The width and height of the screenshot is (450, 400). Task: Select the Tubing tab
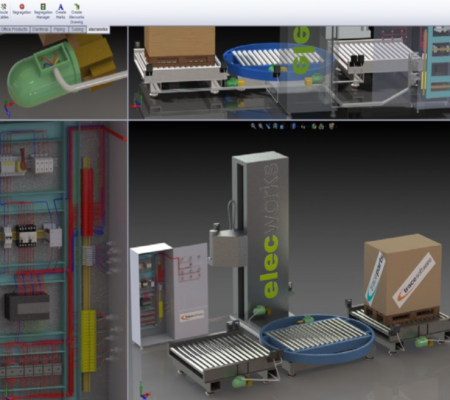point(77,29)
